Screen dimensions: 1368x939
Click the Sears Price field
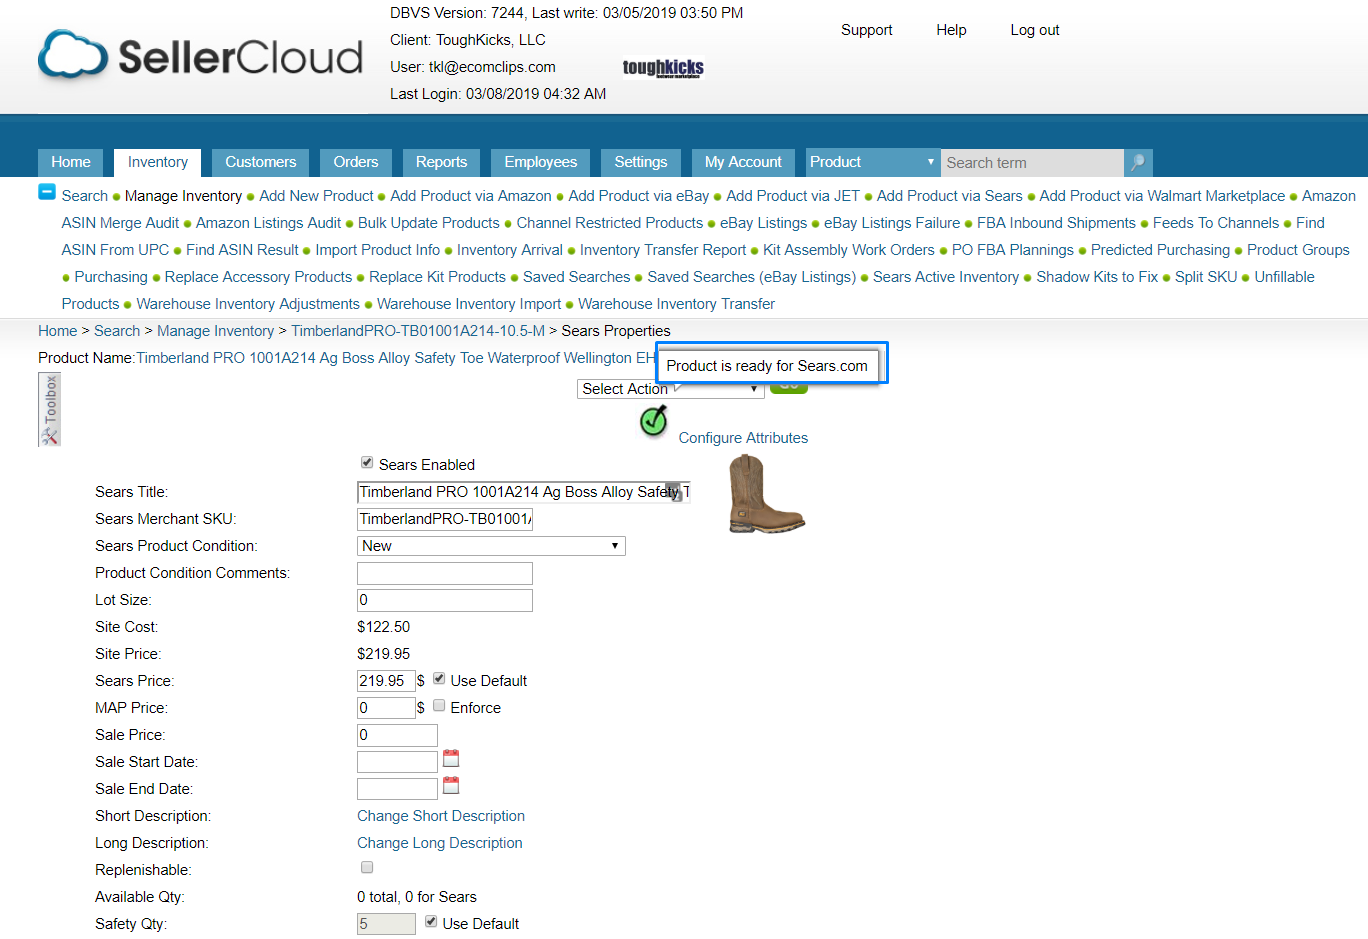click(386, 681)
